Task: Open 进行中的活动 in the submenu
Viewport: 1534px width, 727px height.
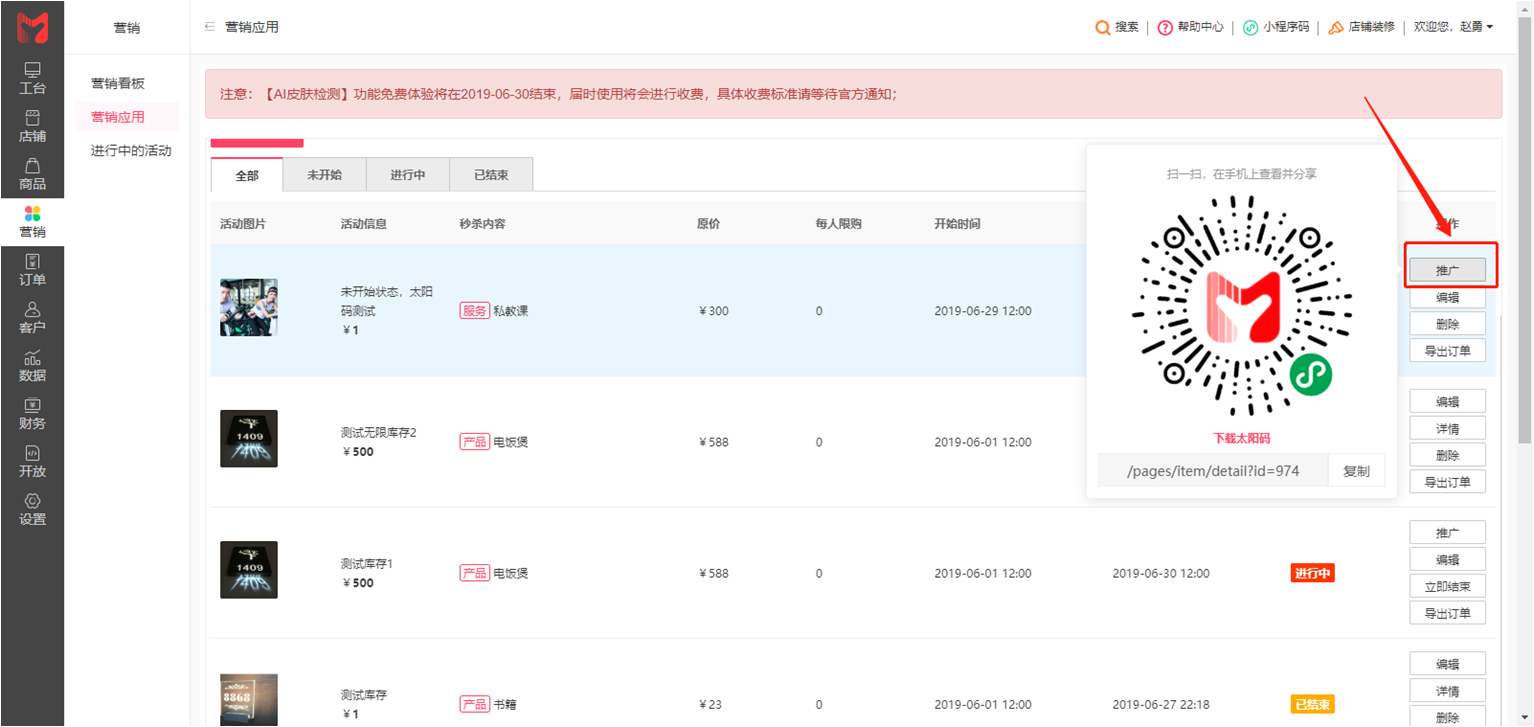Action: coord(131,151)
